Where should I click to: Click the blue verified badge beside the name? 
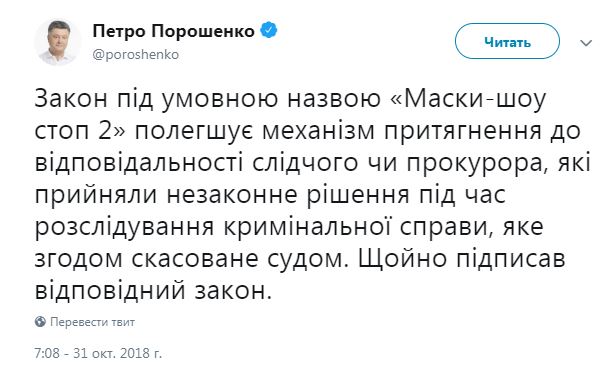point(268,30)
